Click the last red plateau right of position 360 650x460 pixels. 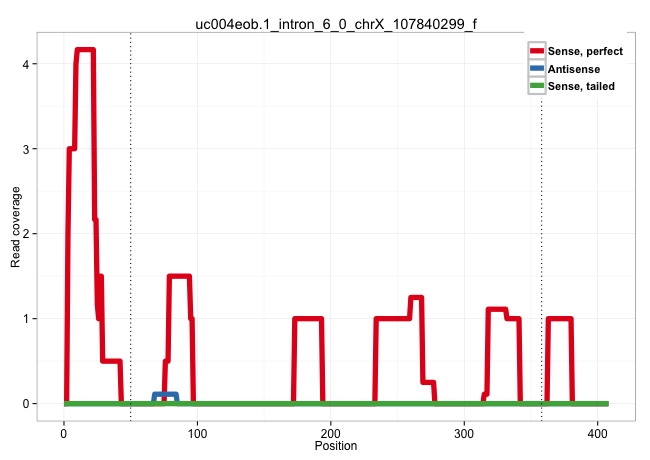coord(560,319)
